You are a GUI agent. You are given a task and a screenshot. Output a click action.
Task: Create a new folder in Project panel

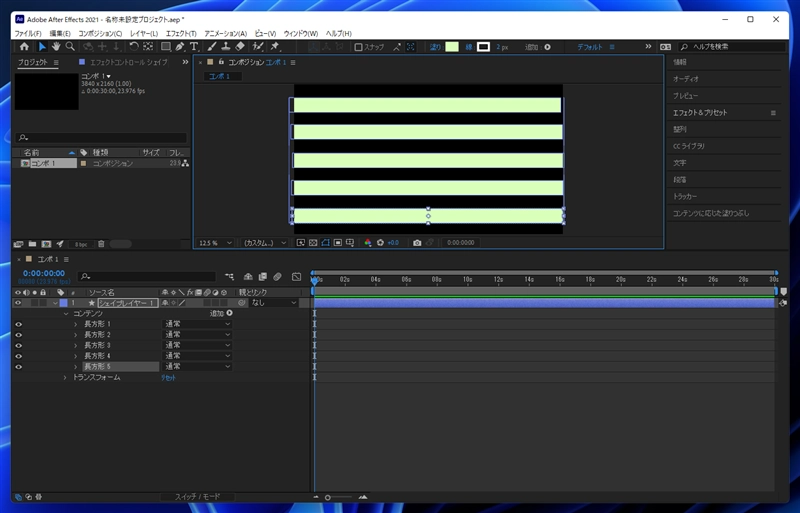click(x=32, y=243)
